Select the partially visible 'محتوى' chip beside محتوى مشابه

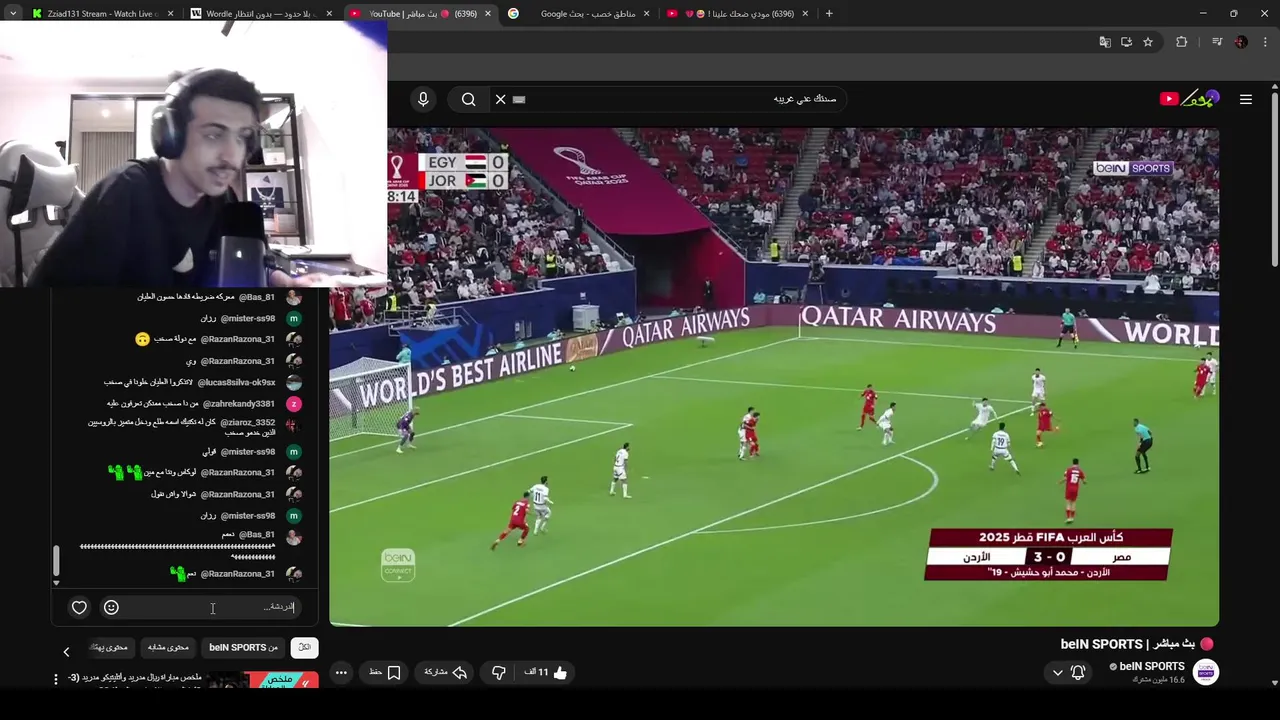tap(109, 647)
